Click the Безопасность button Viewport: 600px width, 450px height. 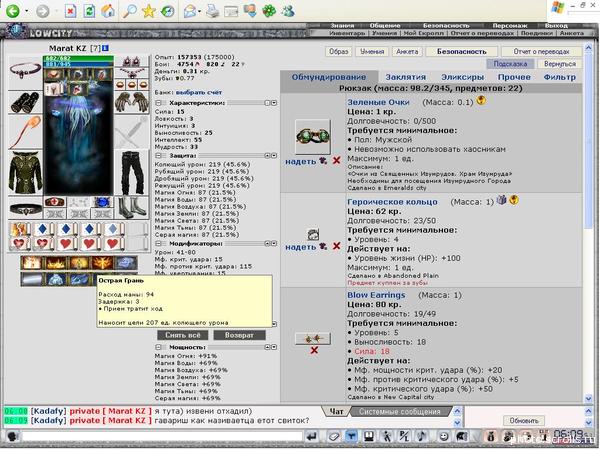pyautogui.click(x=461, y=51)
